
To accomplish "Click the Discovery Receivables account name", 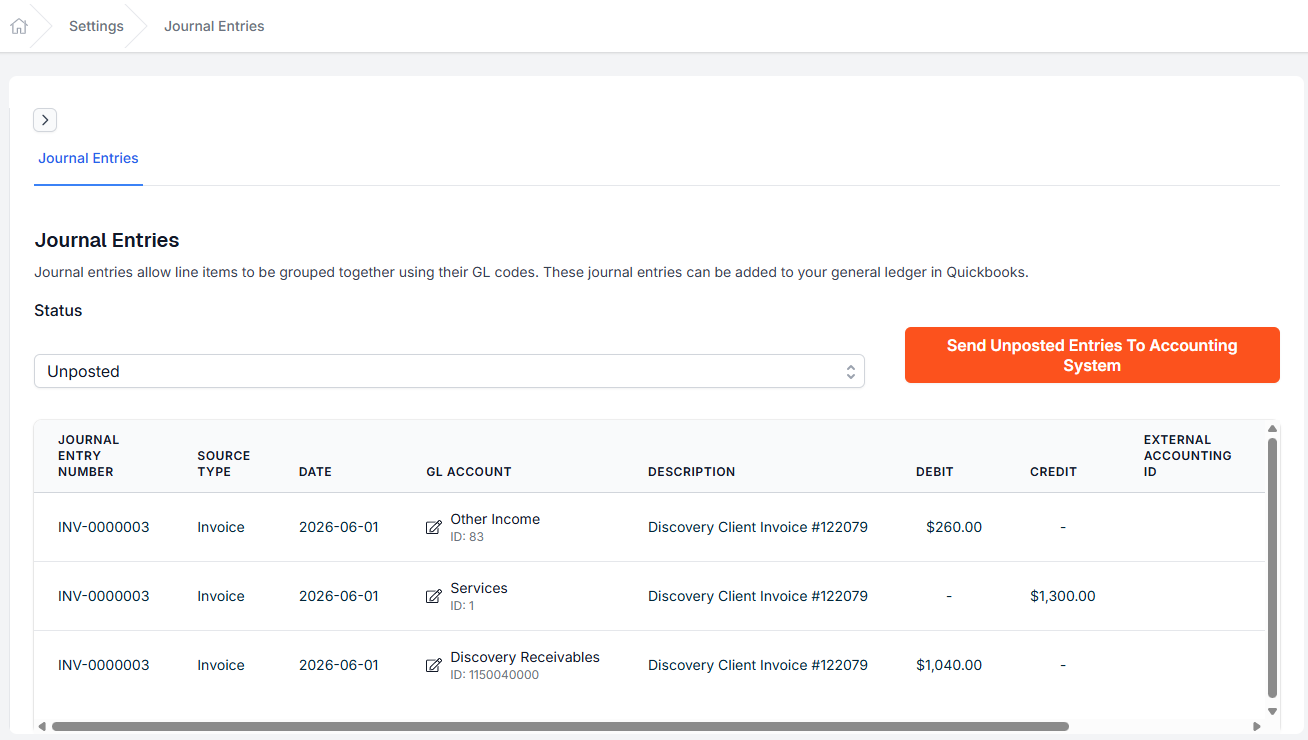I will coord(525,657).
